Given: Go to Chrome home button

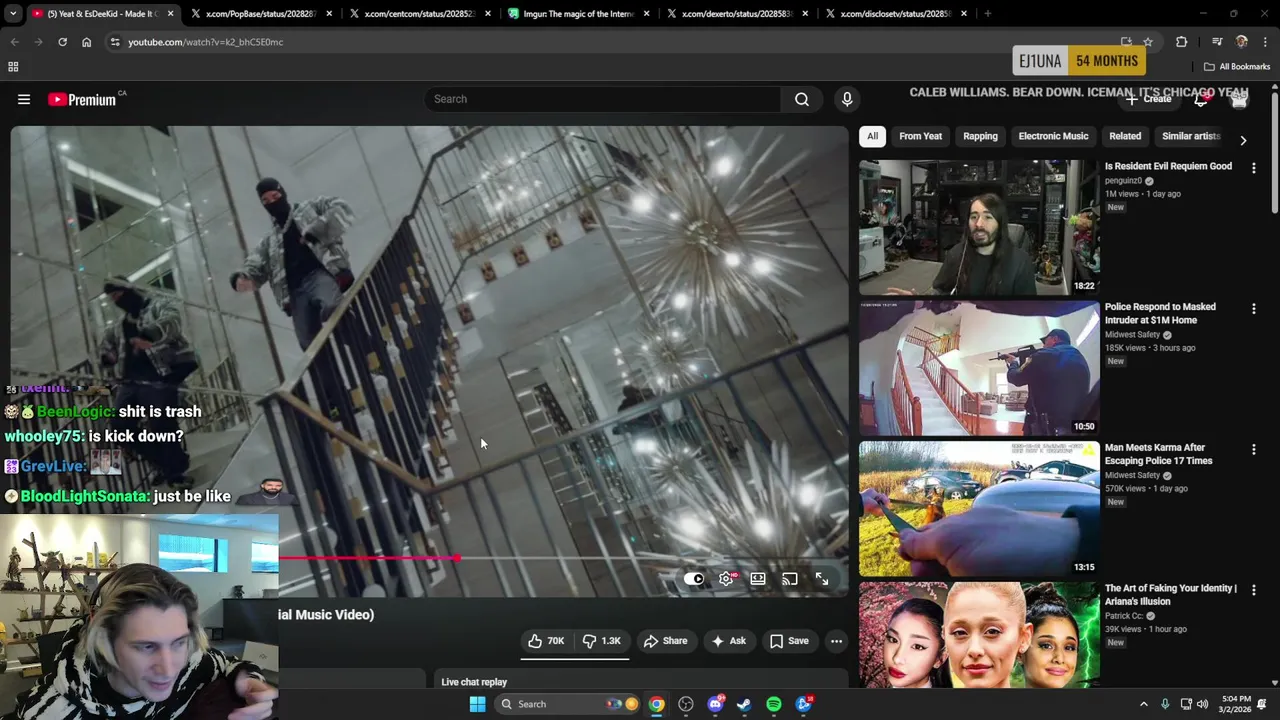Looking at the screenshot, I should (x=86, y=42).
